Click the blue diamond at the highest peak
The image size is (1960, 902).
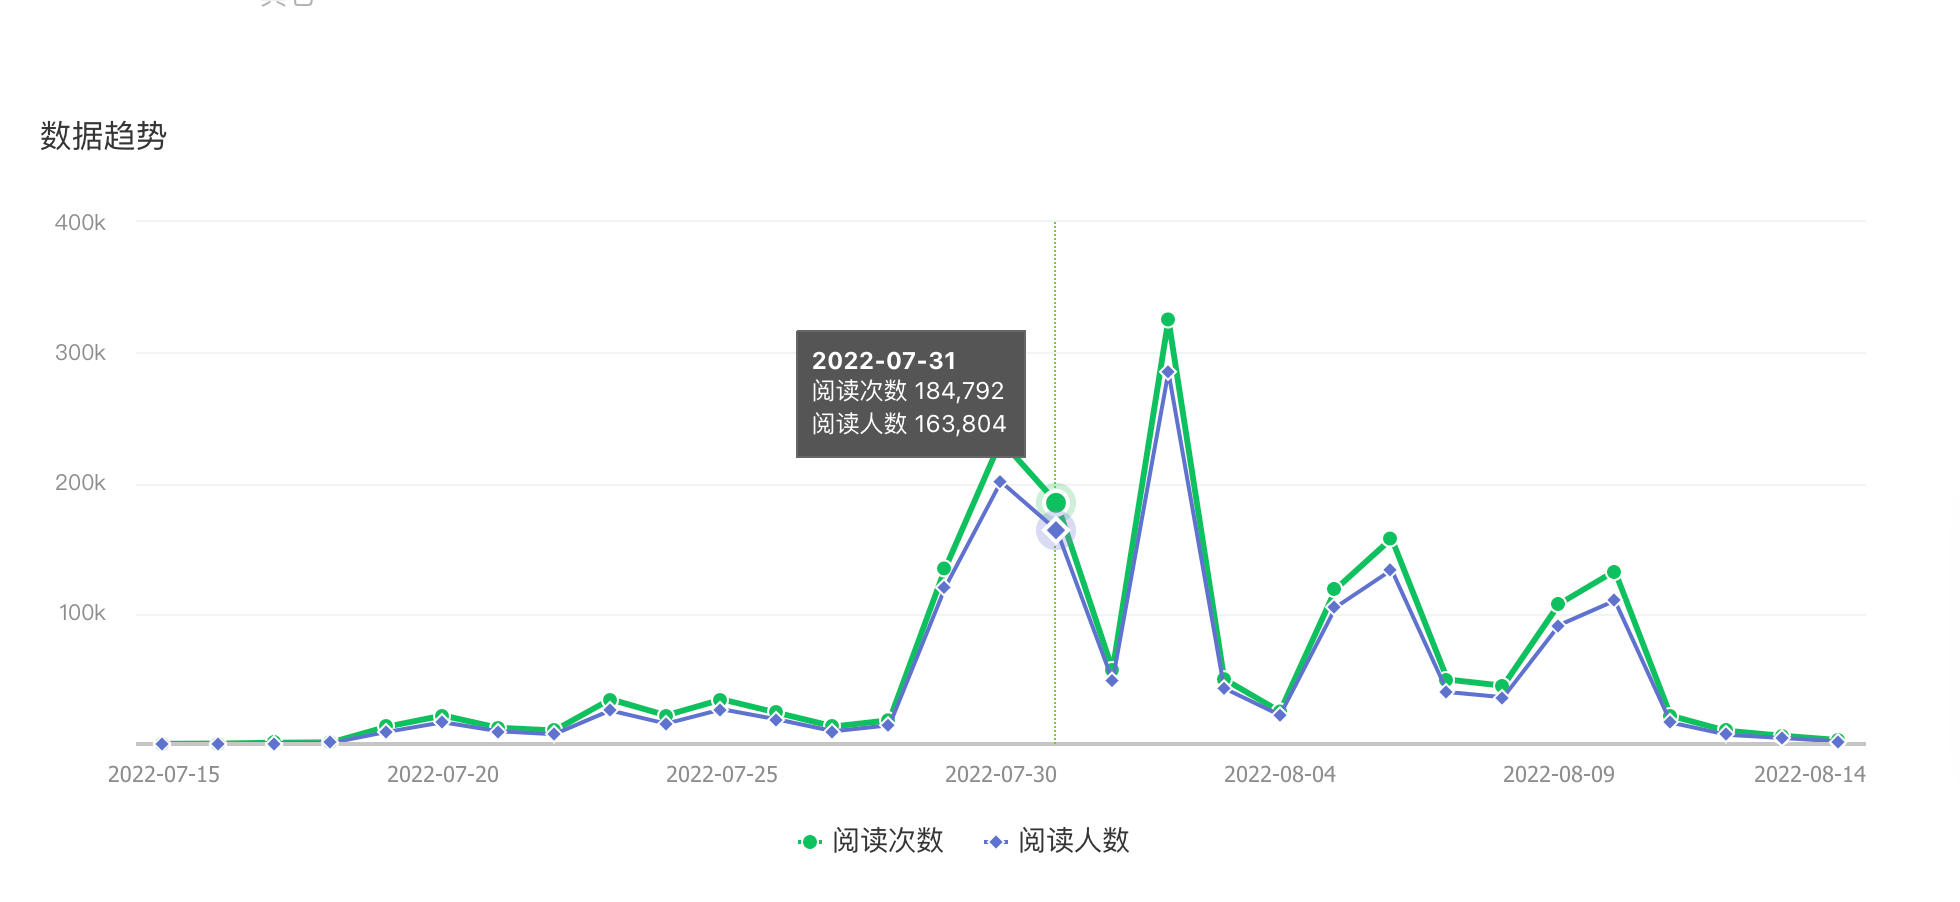click(x=1168, y=372)
